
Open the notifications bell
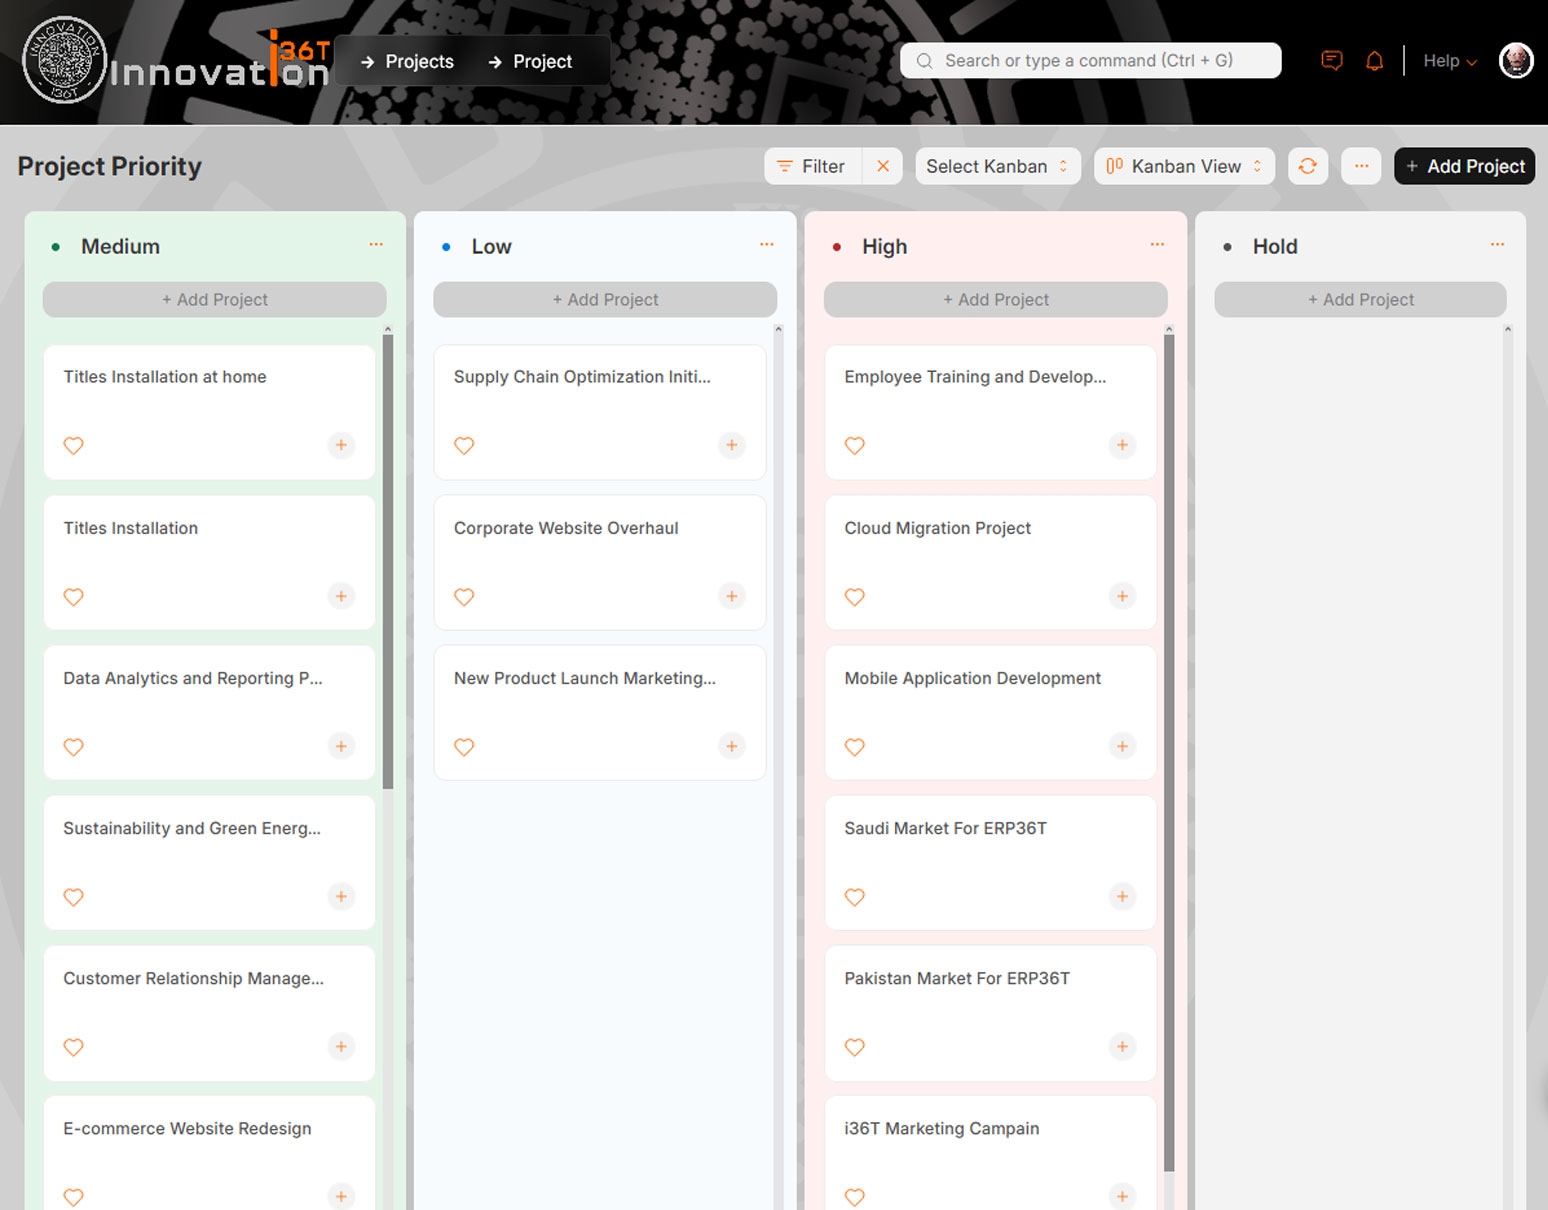(1375, 61)
